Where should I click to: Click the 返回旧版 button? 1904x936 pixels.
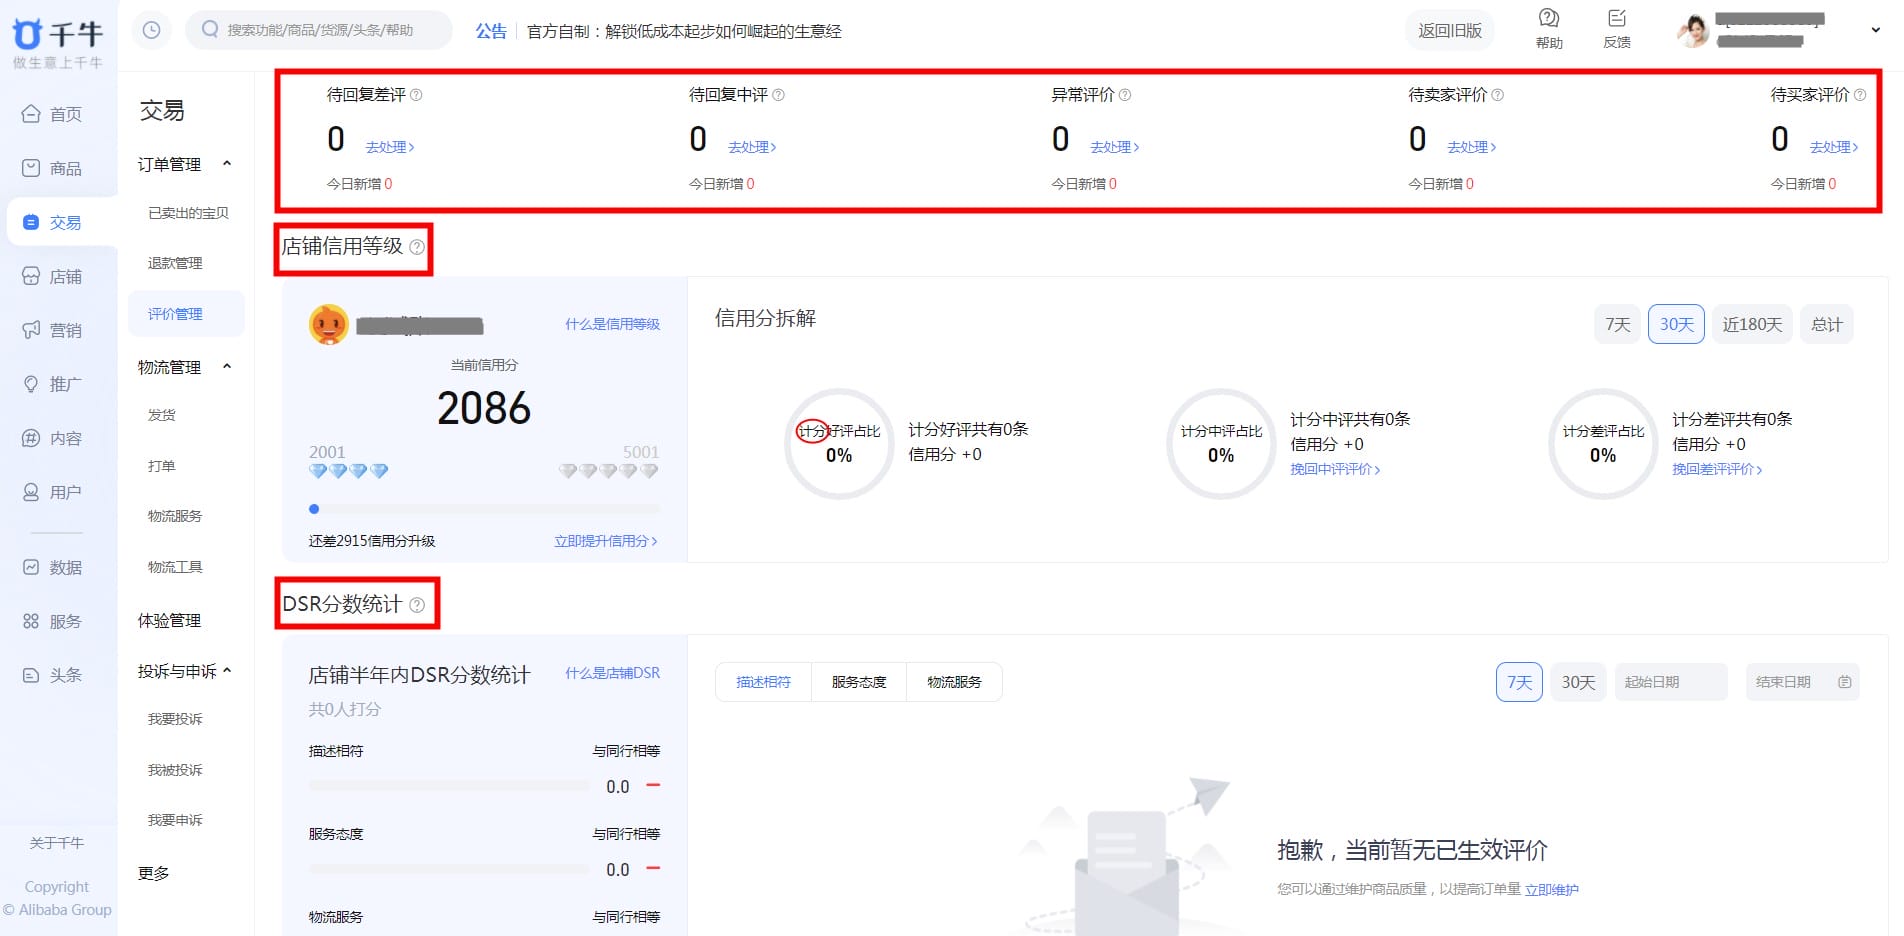coord(1449,30)
